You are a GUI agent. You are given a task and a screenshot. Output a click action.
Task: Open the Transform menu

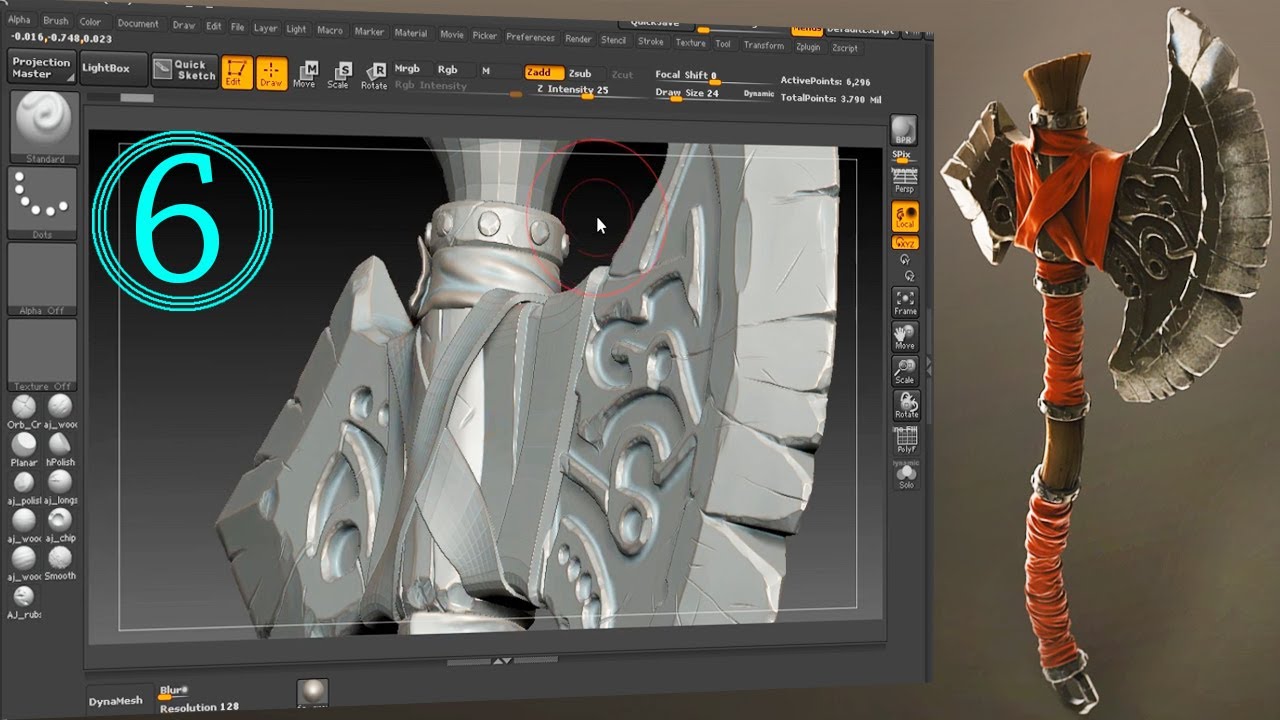[x=764, y=45]
